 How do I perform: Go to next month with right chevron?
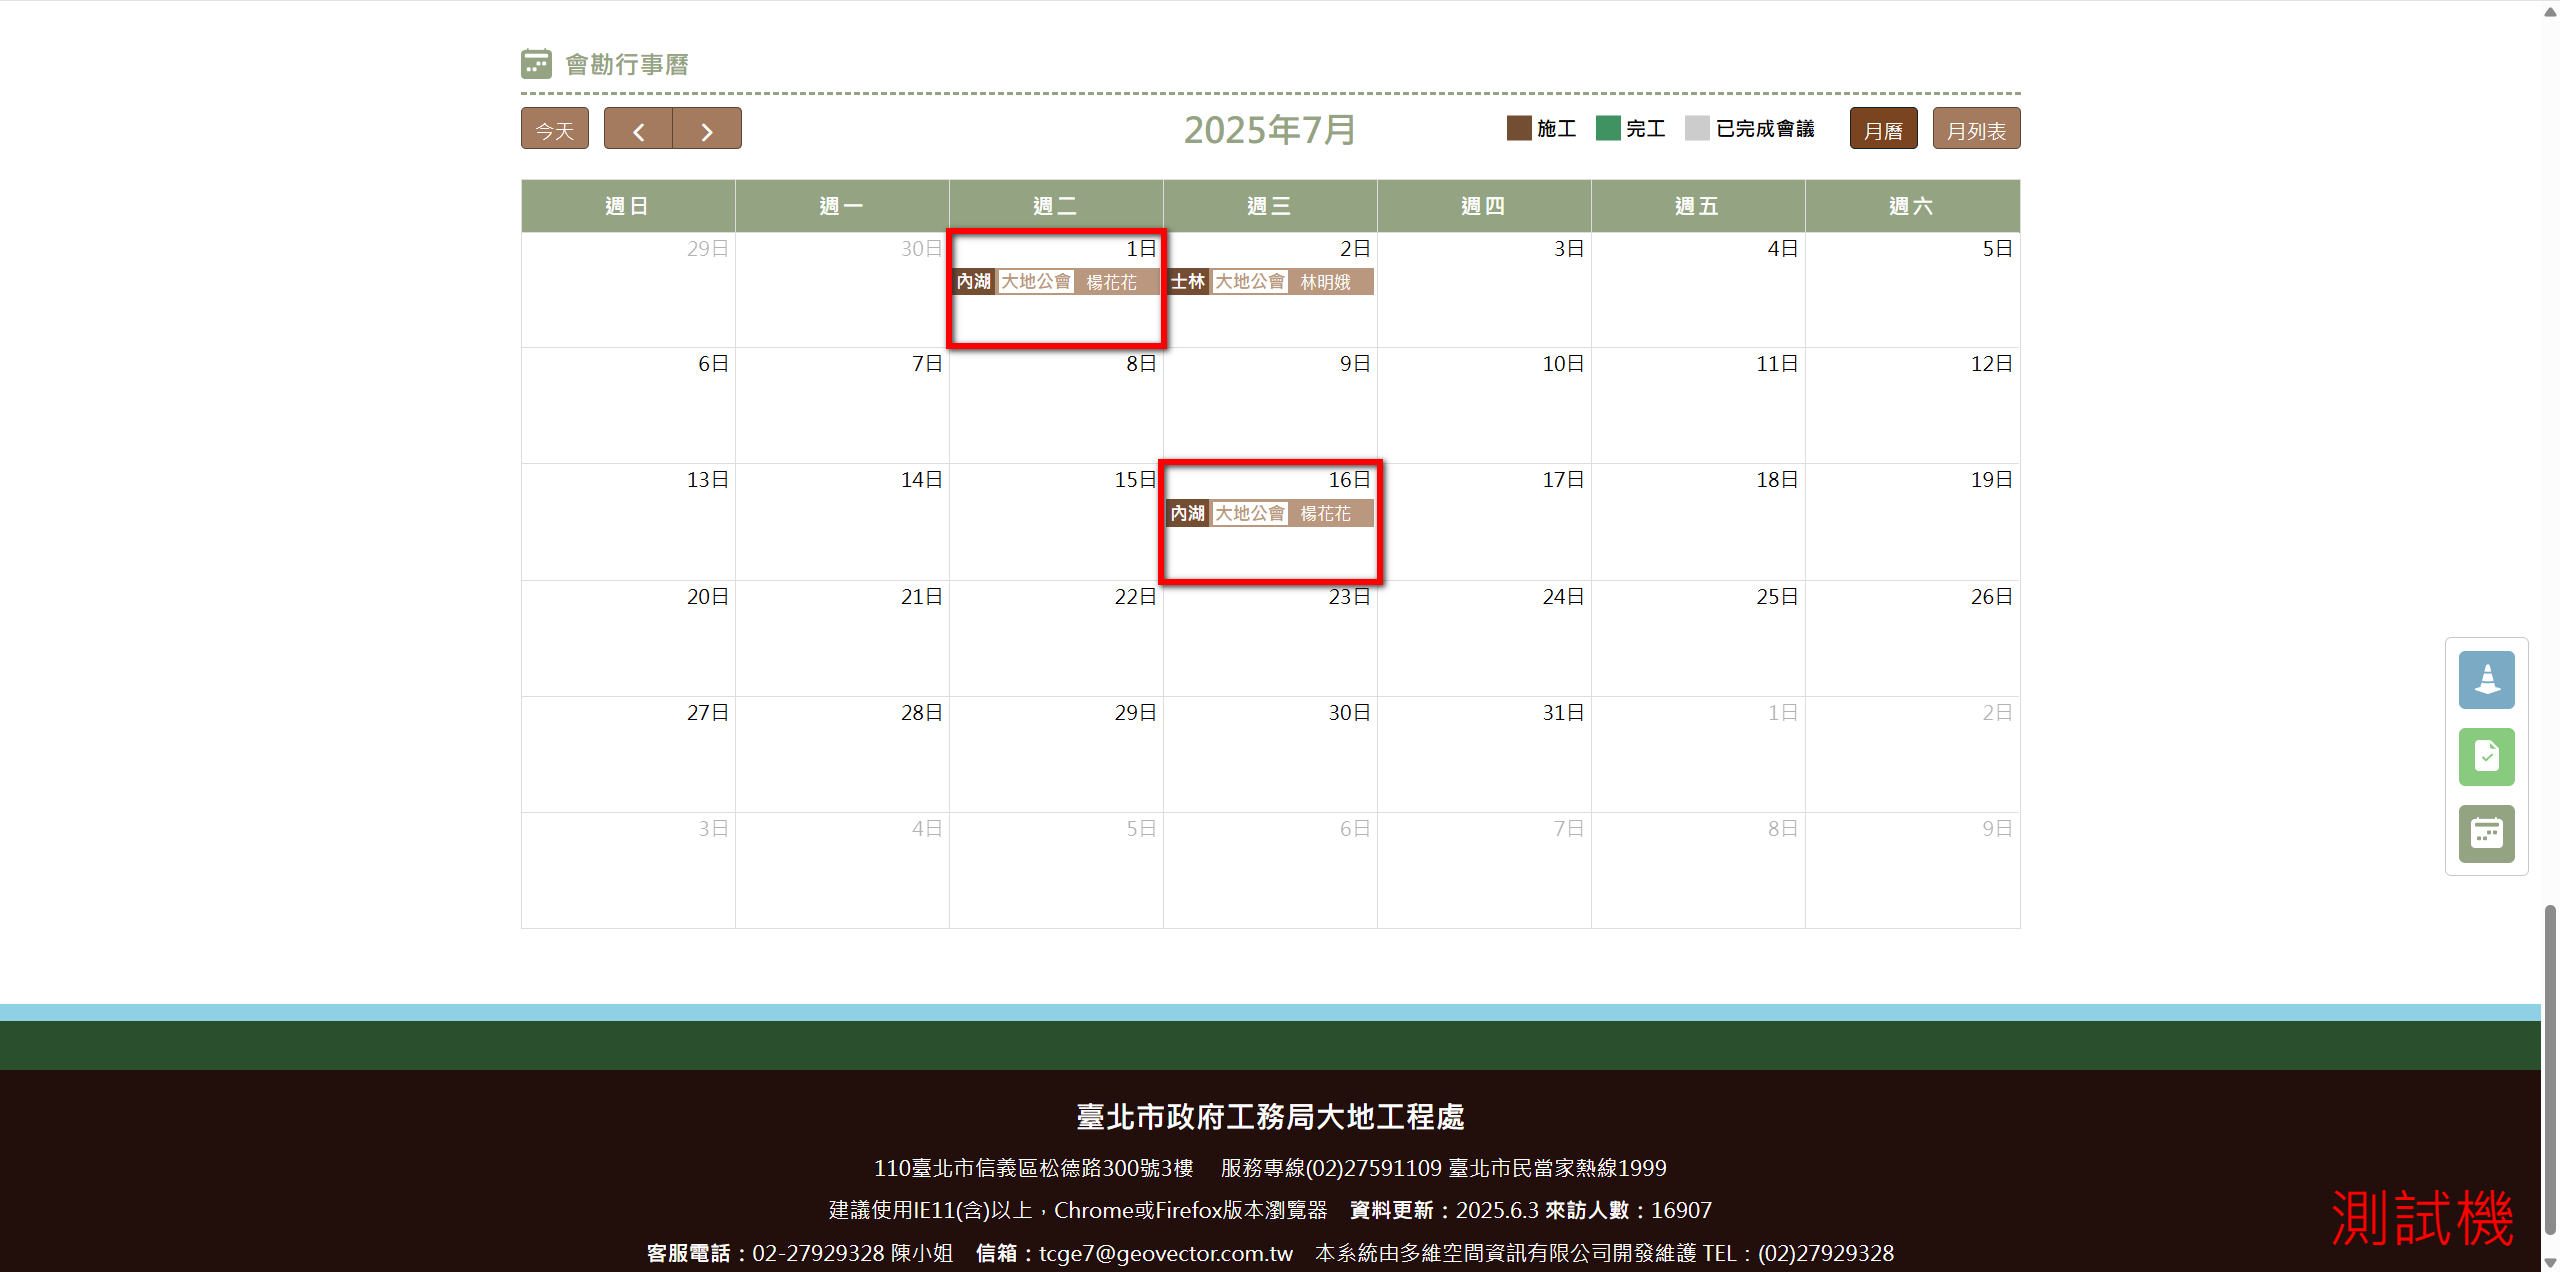pyautogui.click(x=707, y=130)
